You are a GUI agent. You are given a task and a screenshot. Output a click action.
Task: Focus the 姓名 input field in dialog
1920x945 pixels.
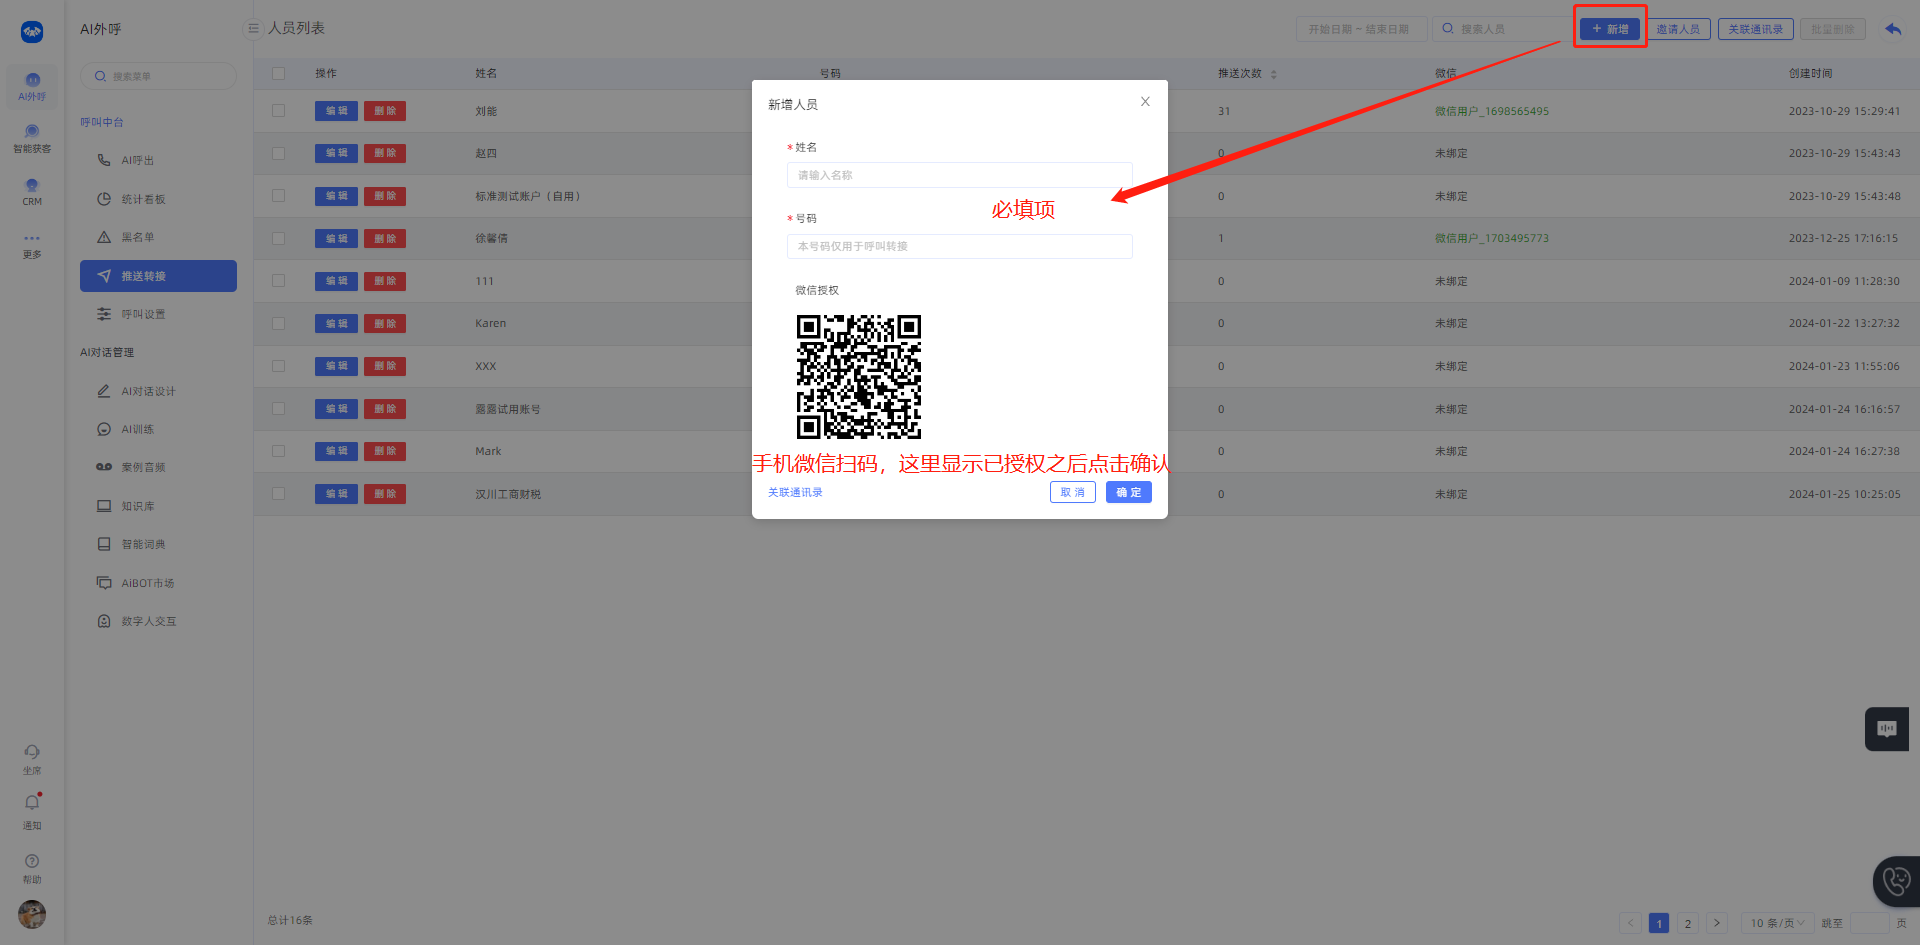(960, 175)
